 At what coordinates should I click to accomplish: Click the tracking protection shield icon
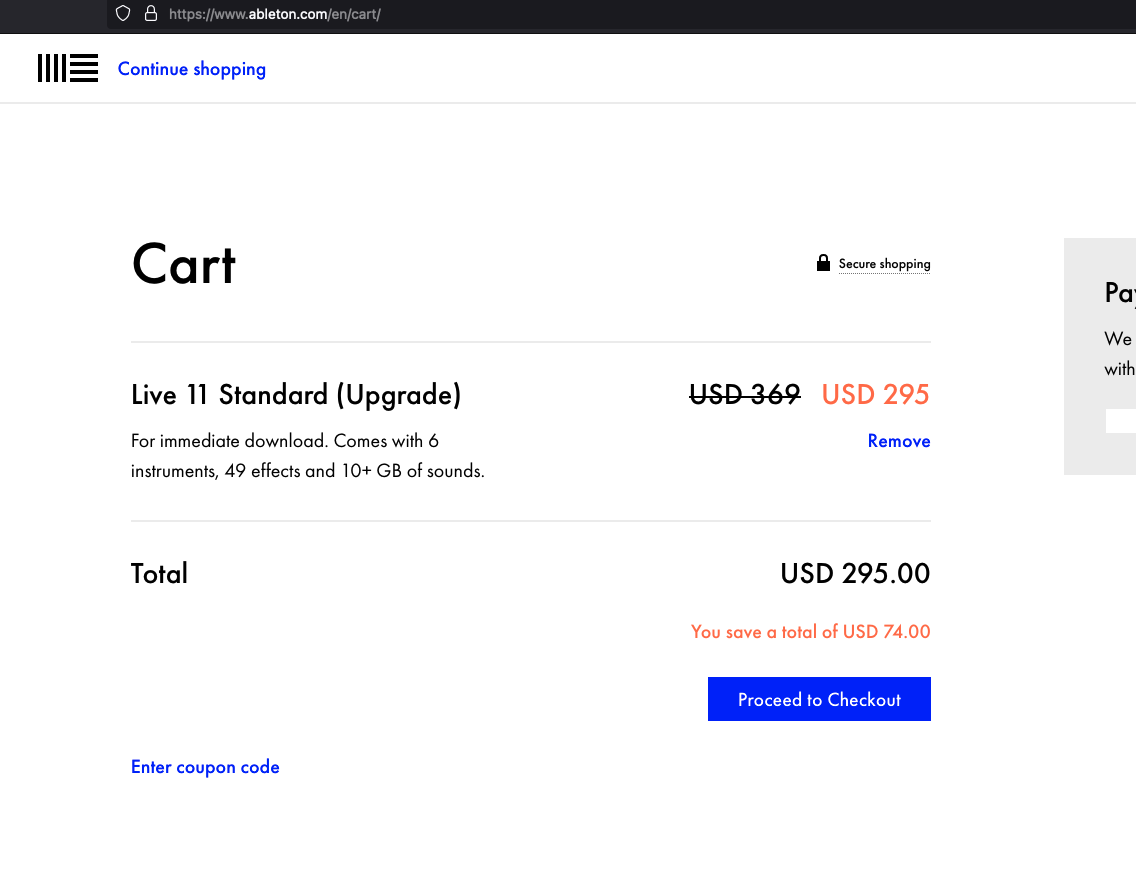pos(124,14)
